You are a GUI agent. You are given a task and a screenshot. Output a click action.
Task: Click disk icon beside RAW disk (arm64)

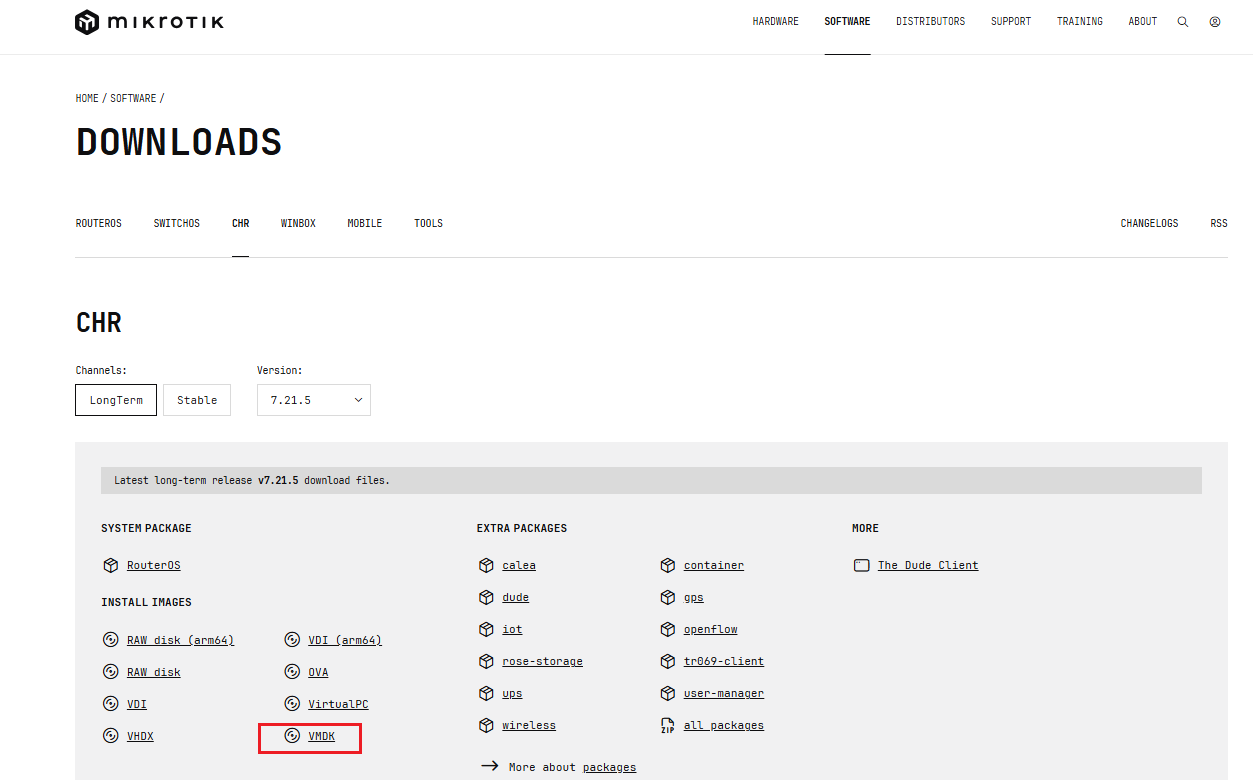click(110, 640)
